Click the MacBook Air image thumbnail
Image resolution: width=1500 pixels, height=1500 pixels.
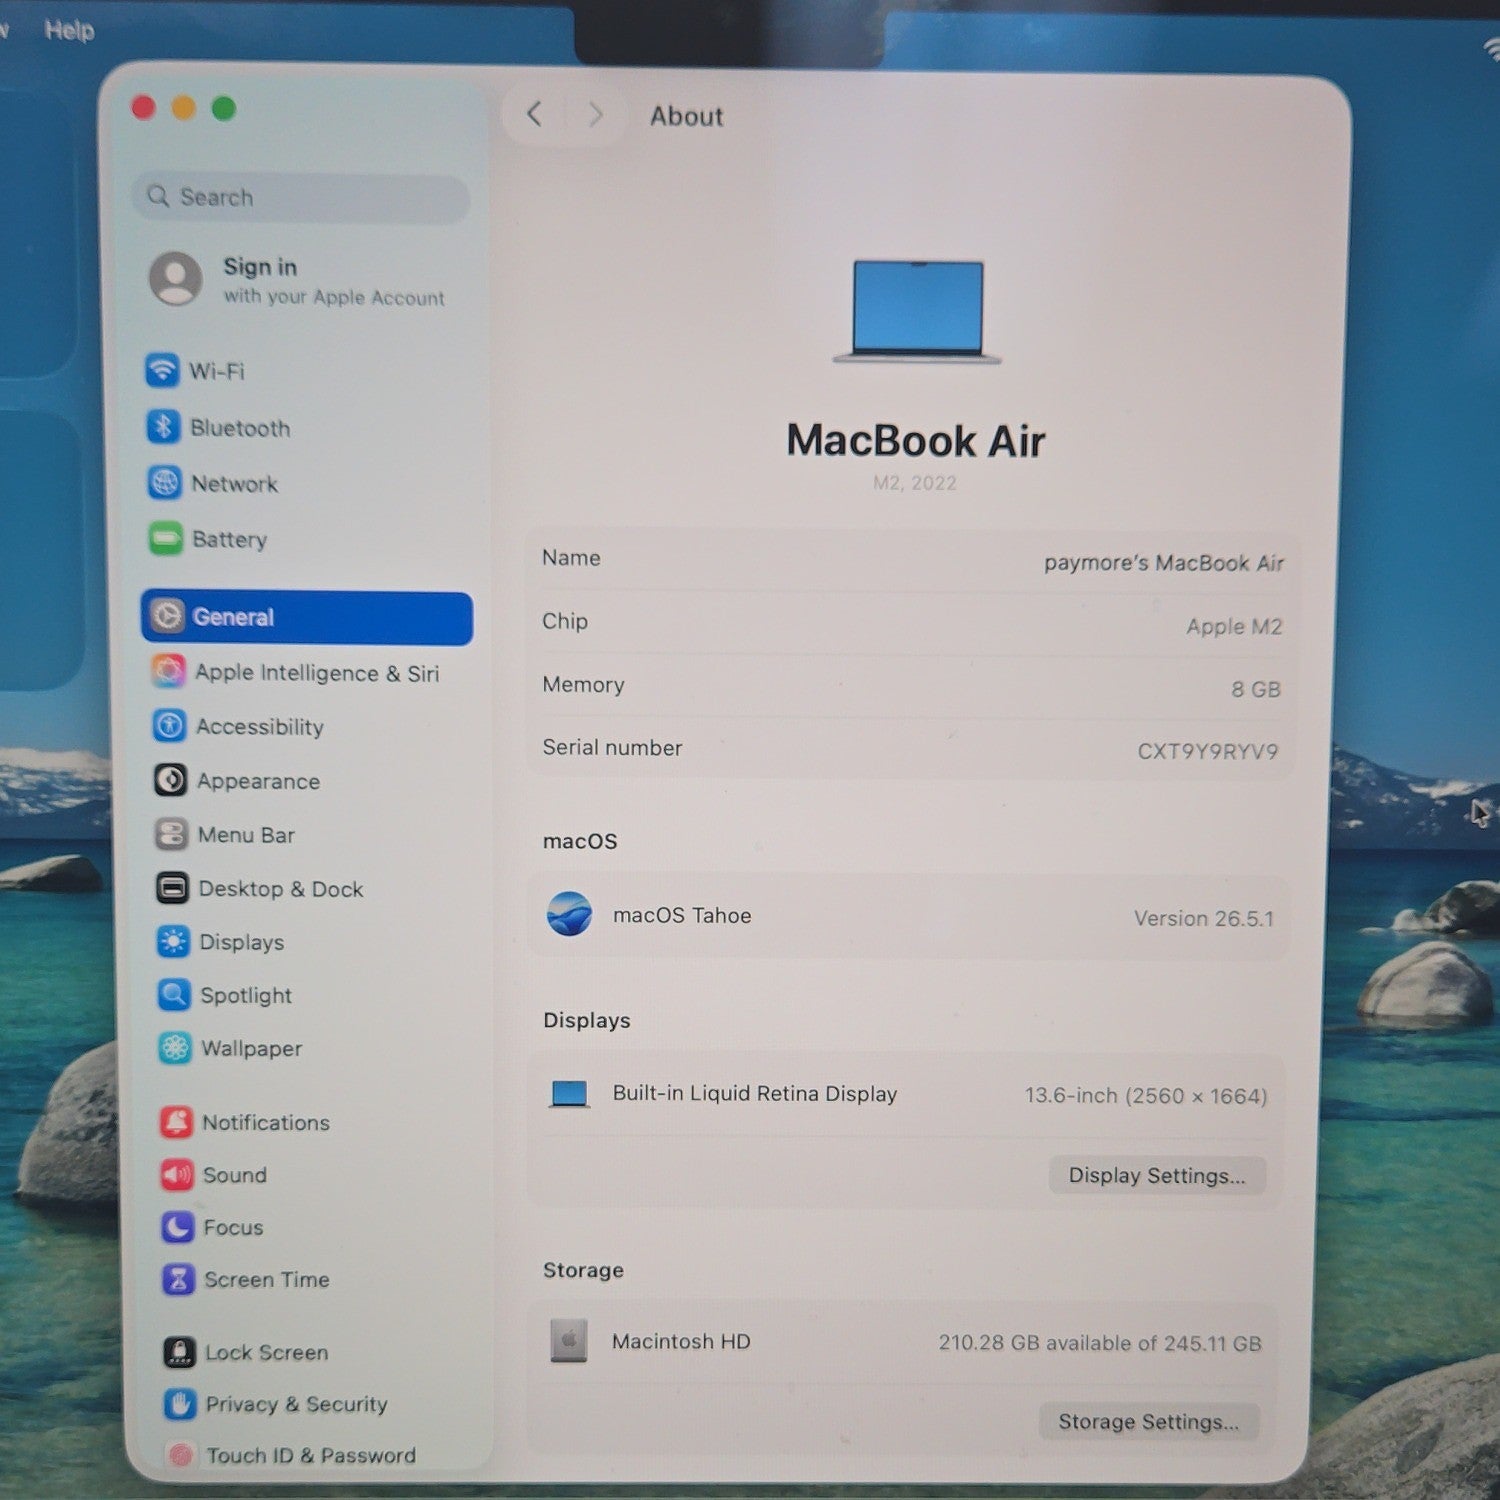click(917, 311)
